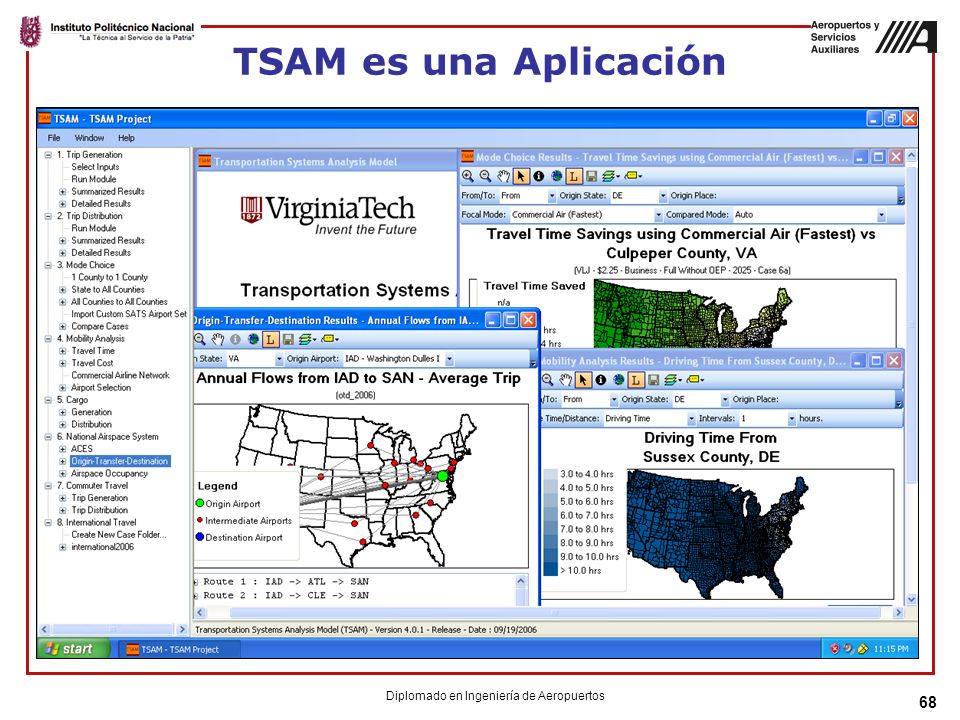Screen dimensions: 960x720
Task: Open layers icon in Origin-Transfer-Destination toolbar
Action: click(307, 339)
